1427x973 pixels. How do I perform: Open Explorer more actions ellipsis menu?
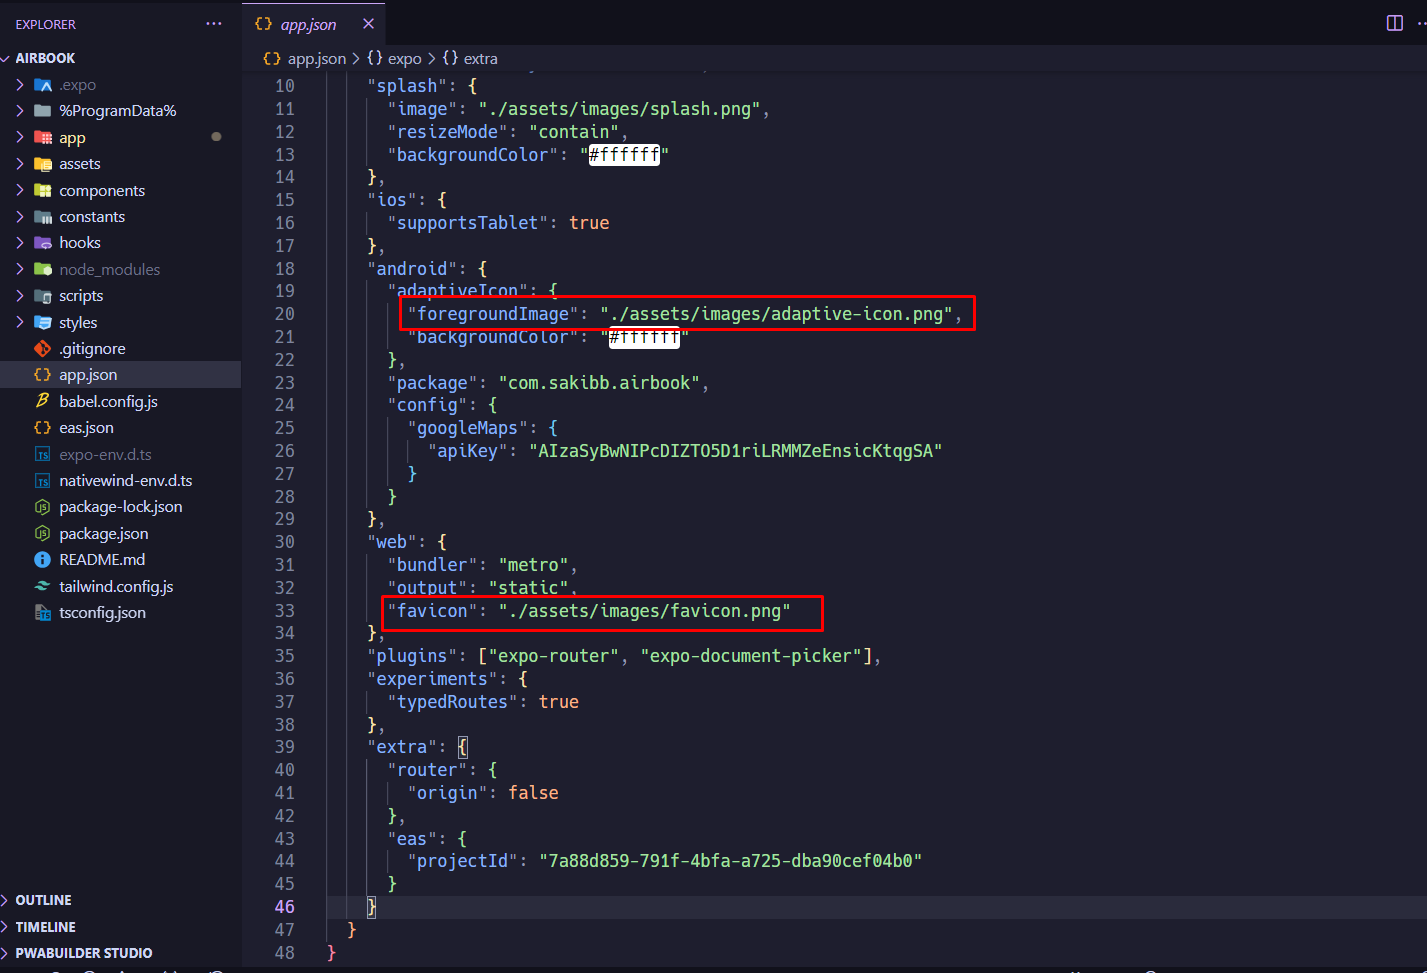coord(214,24)
